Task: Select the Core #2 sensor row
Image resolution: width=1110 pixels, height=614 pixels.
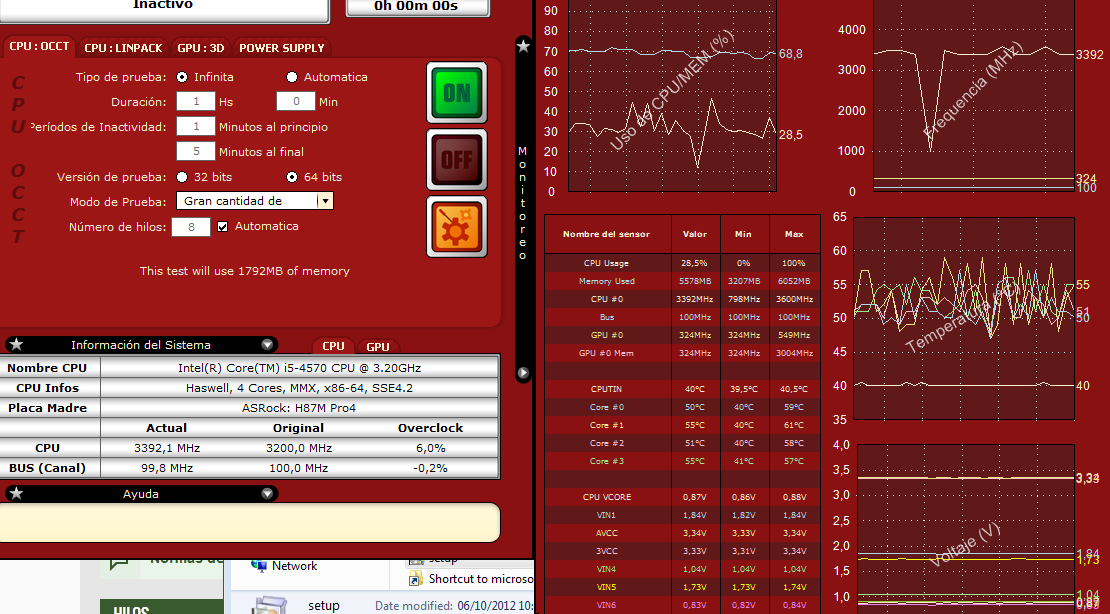Action: click(x=682, y=443)
